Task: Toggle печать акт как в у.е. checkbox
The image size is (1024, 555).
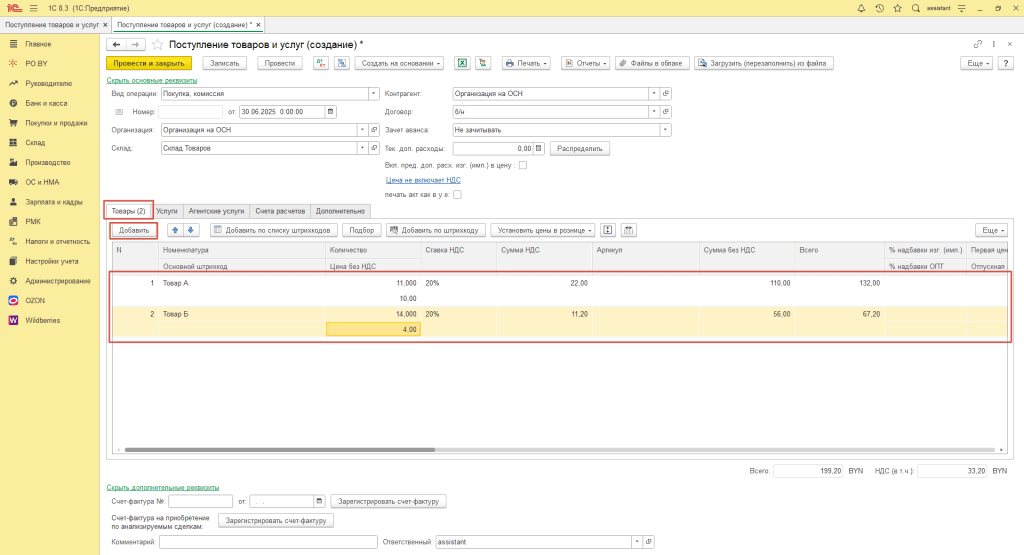Action: pyautogui.click(x=457, y=195)
